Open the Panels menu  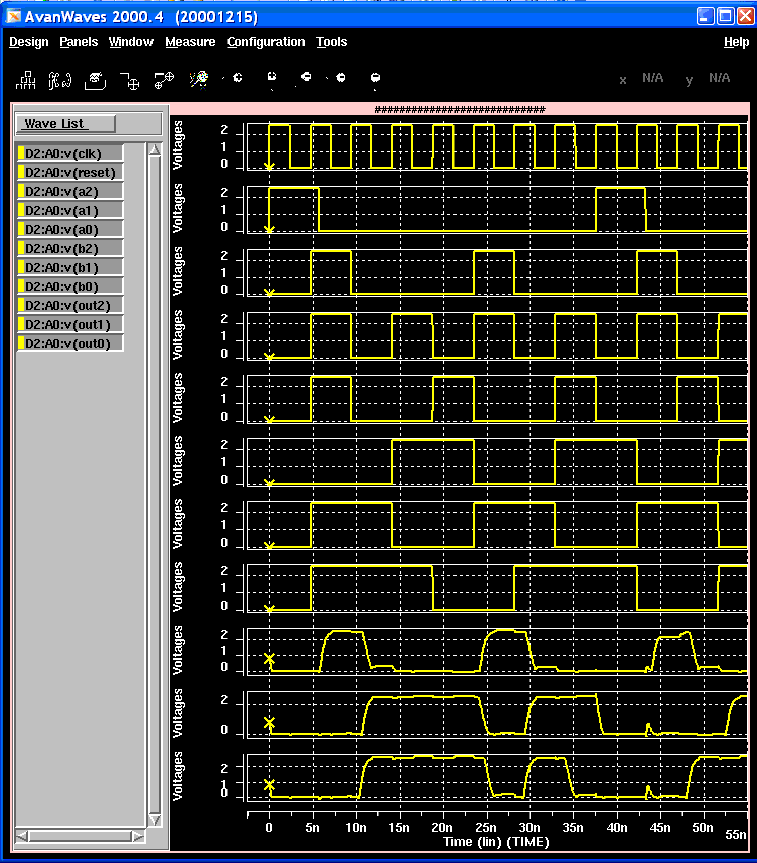(79, 42)
